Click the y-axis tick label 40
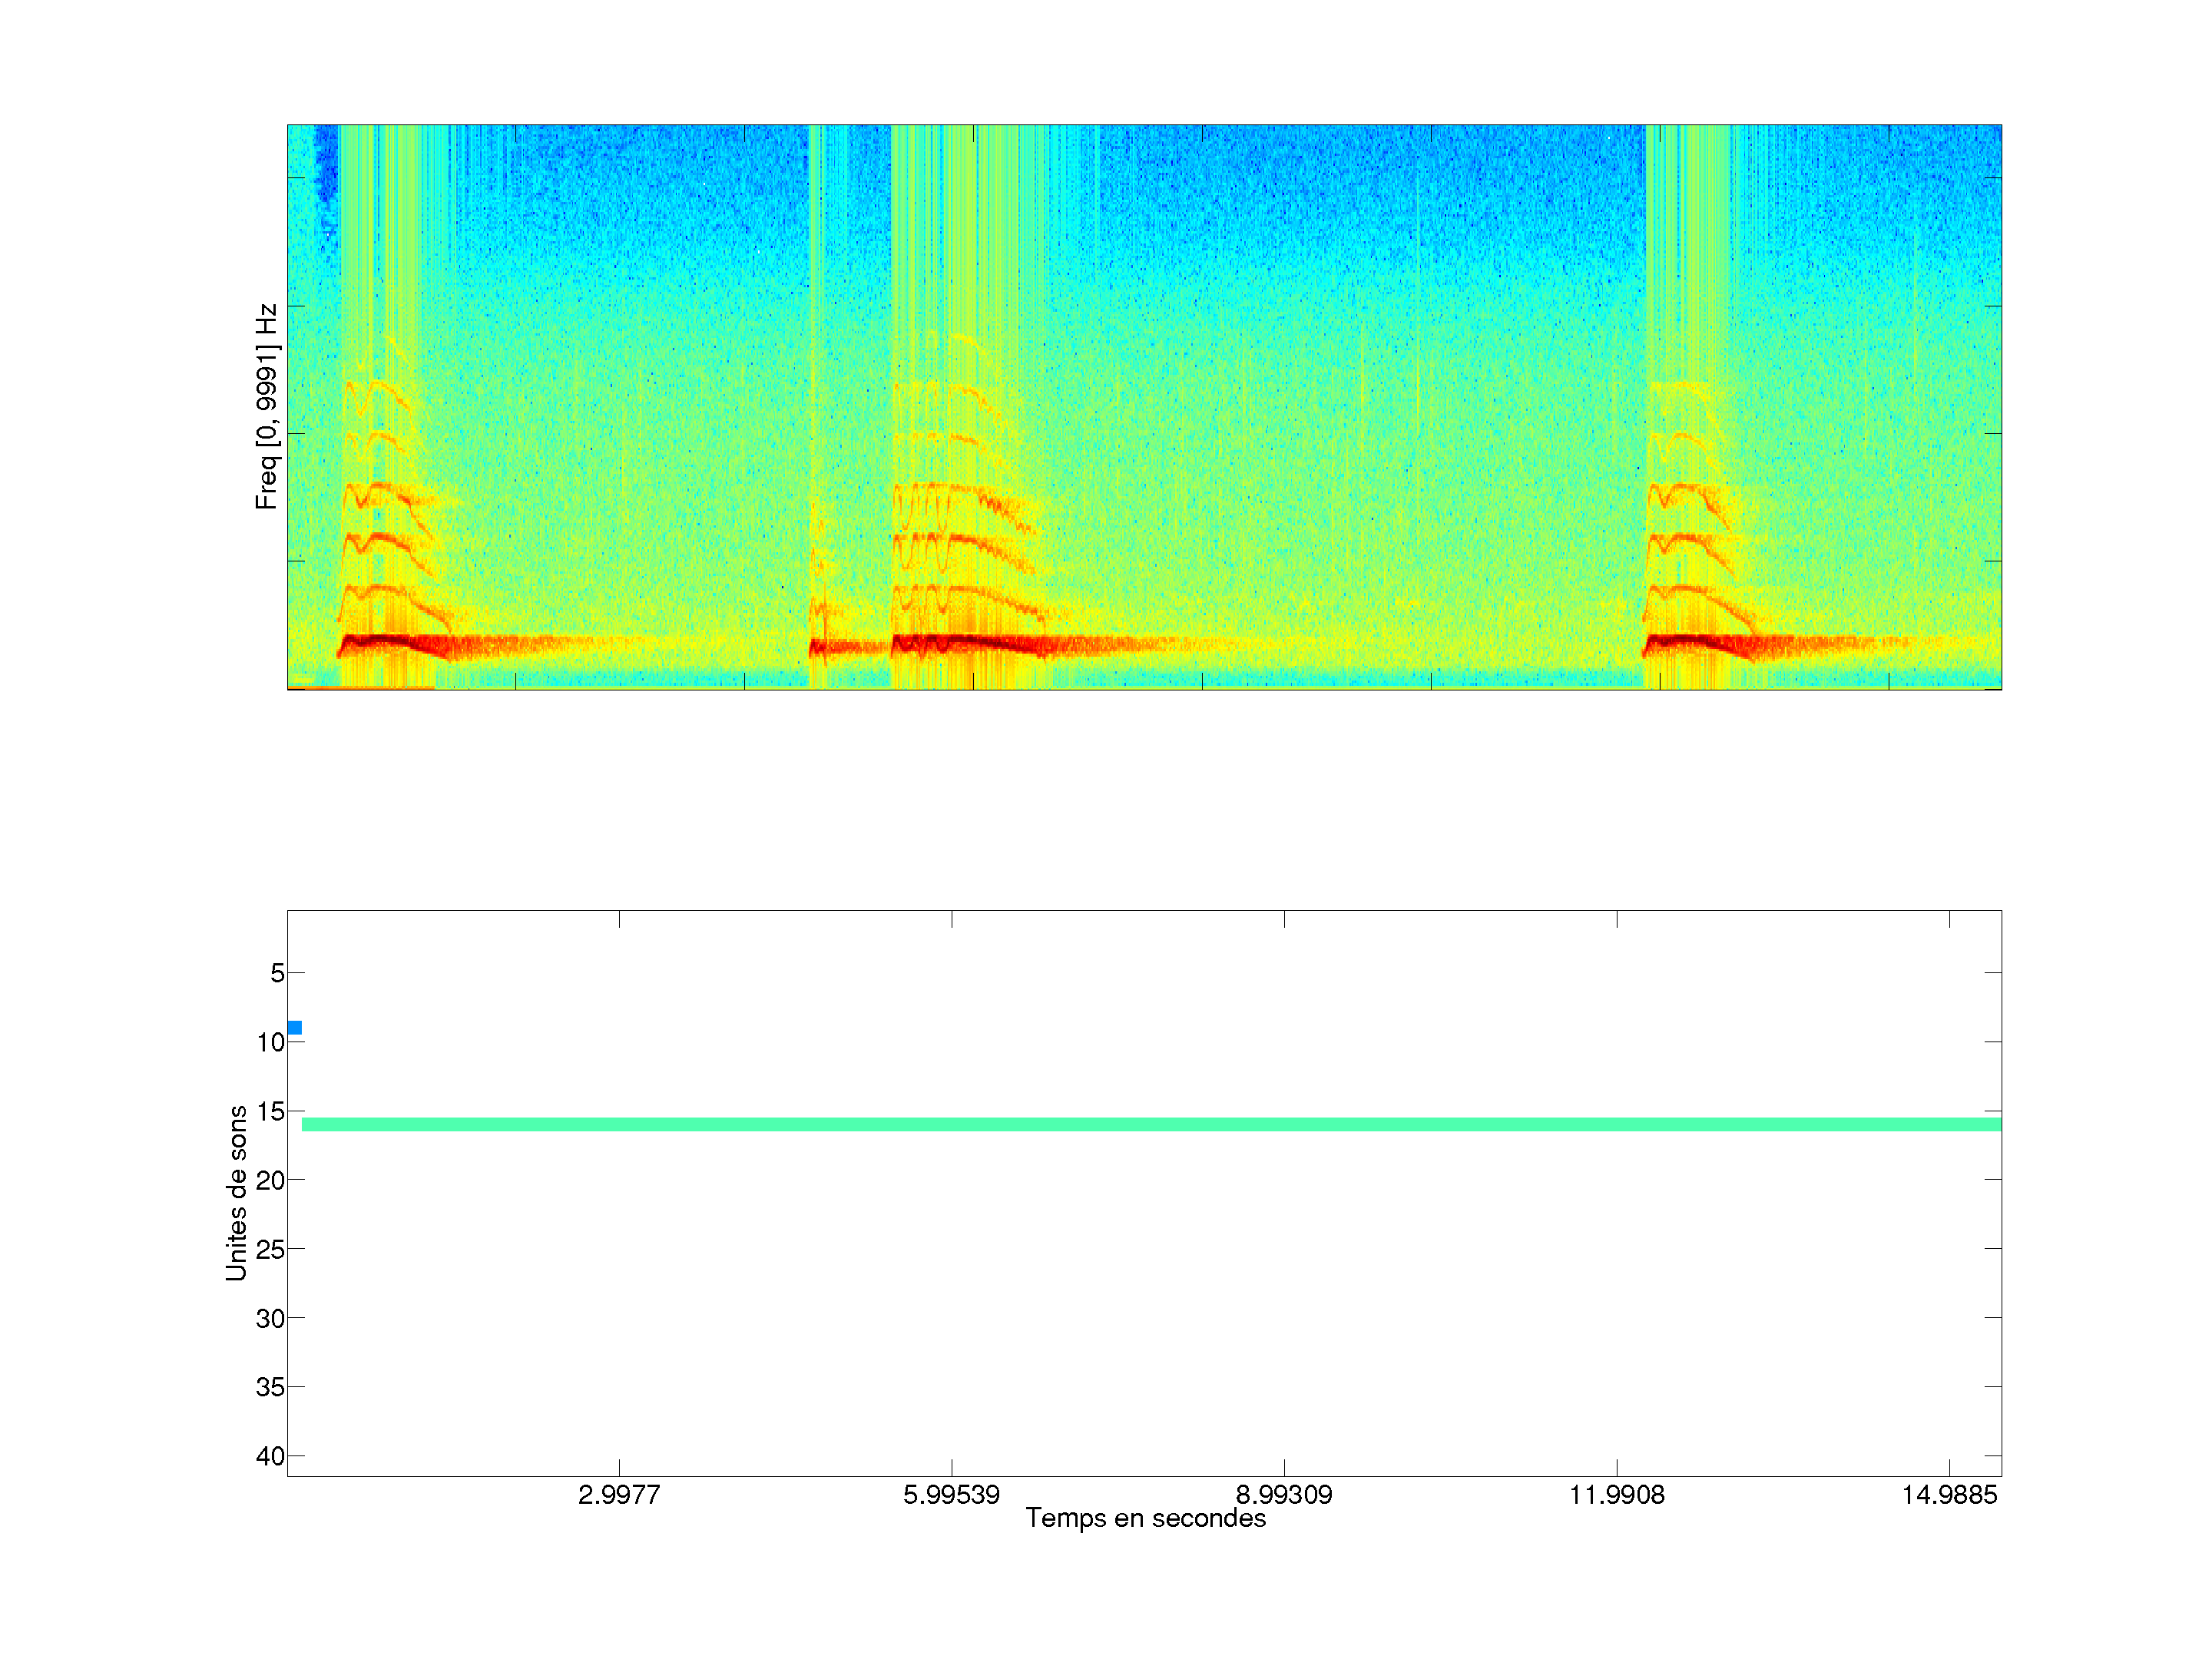The height and width of the screenshot is (1659, 2212). 270,1457
